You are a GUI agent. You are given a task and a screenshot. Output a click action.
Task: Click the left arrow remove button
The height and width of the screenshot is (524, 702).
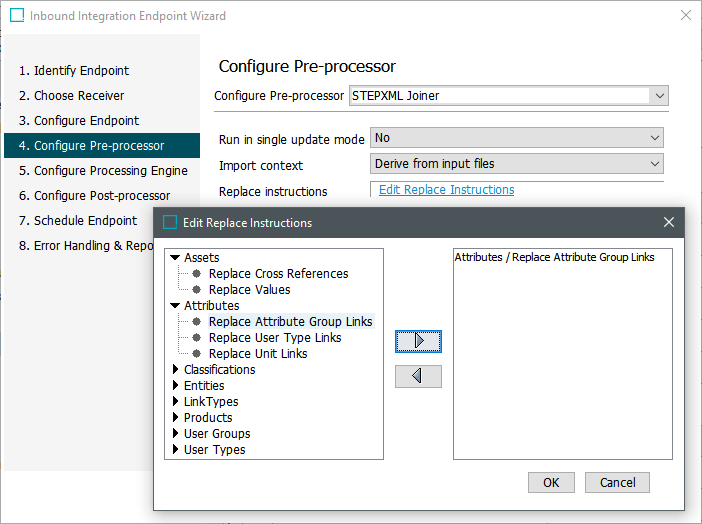coord(418,376)
